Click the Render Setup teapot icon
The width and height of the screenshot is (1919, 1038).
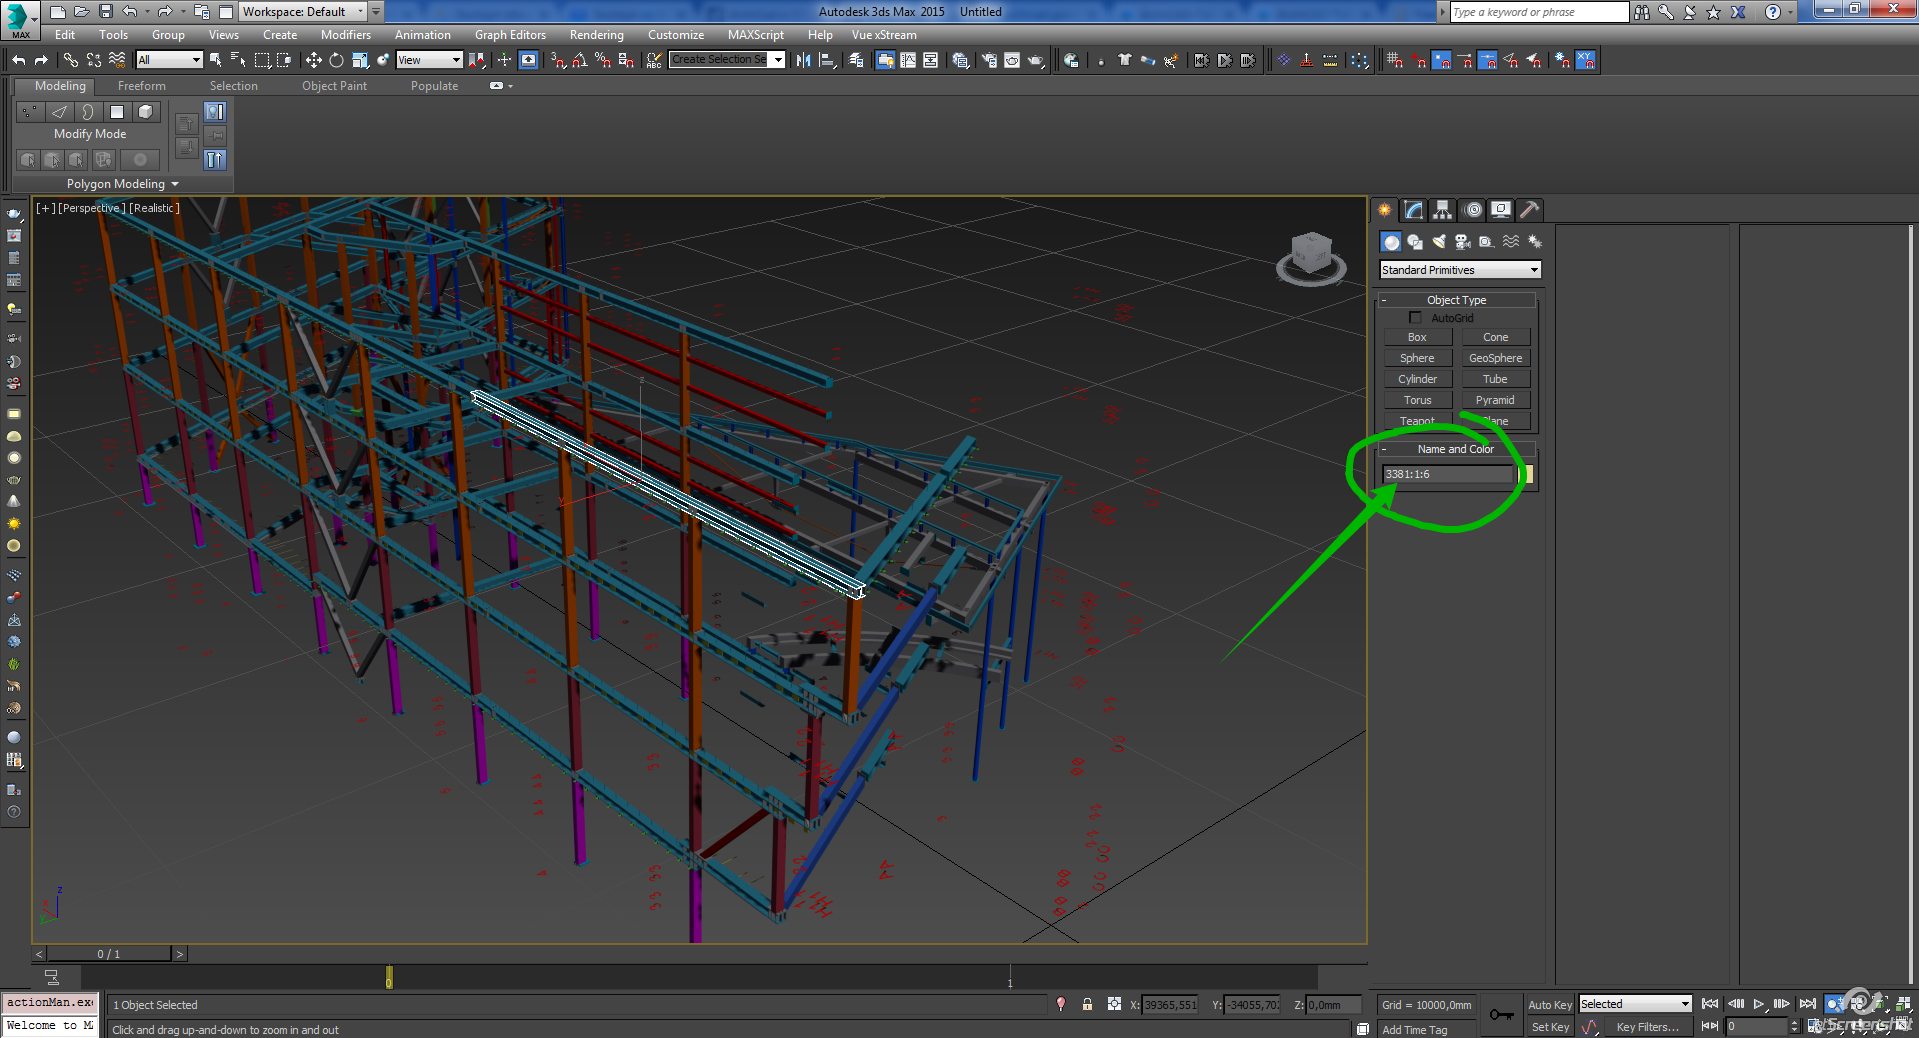pyautogui.click(x=988, y=60)
